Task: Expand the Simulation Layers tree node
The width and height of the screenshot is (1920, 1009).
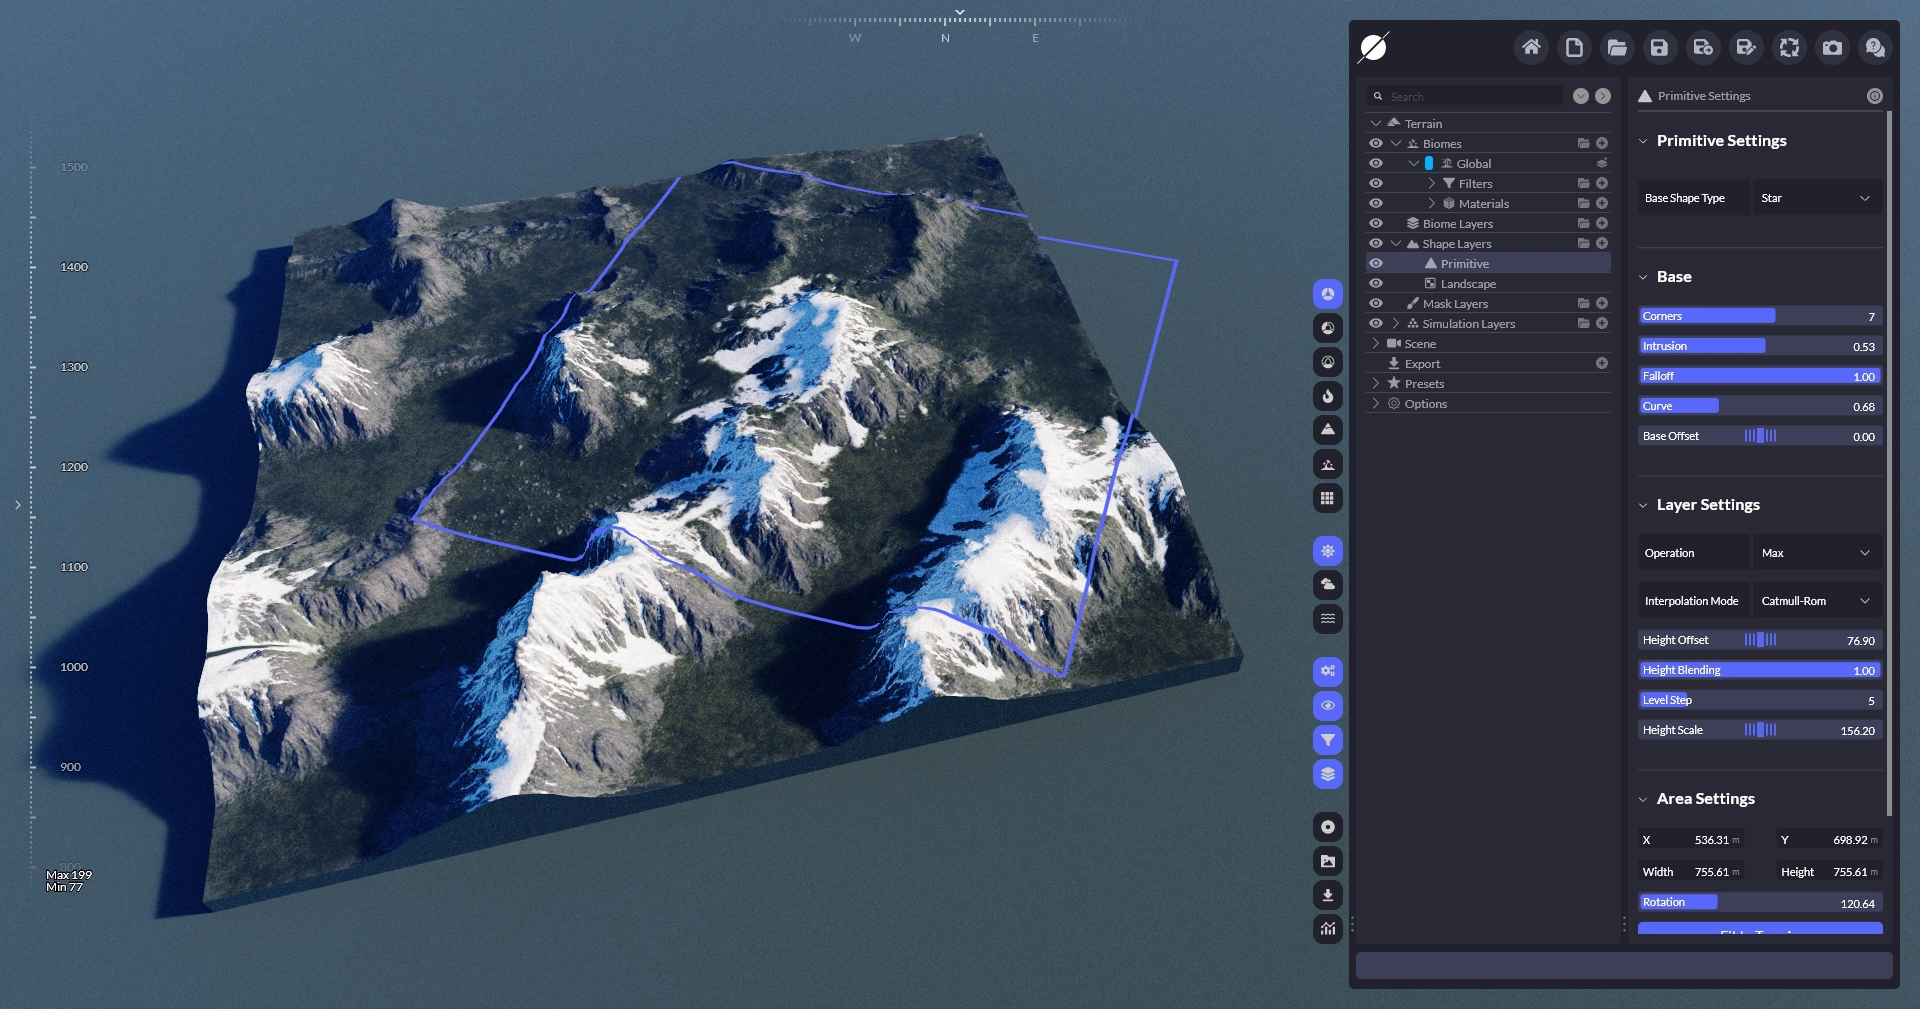Action: pos(1395,324)
